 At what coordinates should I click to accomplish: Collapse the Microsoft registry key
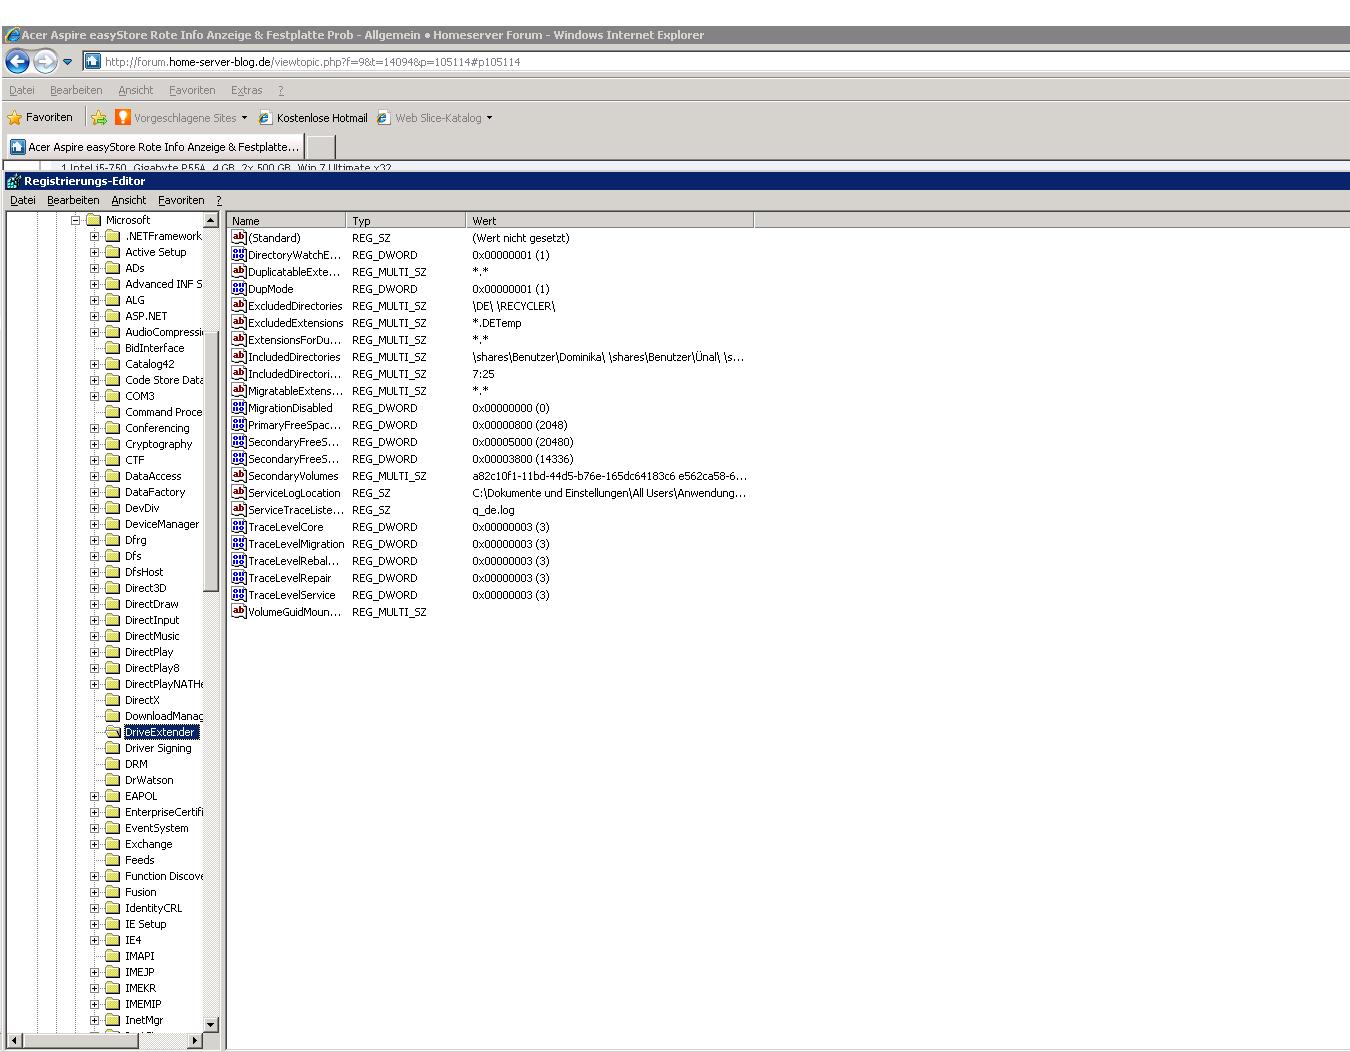click(x=75, y=220)
